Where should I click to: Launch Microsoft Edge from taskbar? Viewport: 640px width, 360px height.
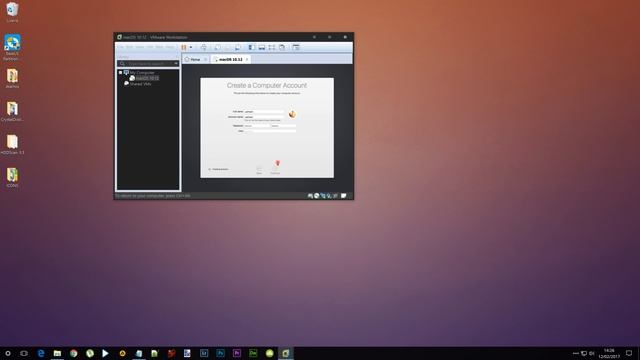tap(41, 353)
